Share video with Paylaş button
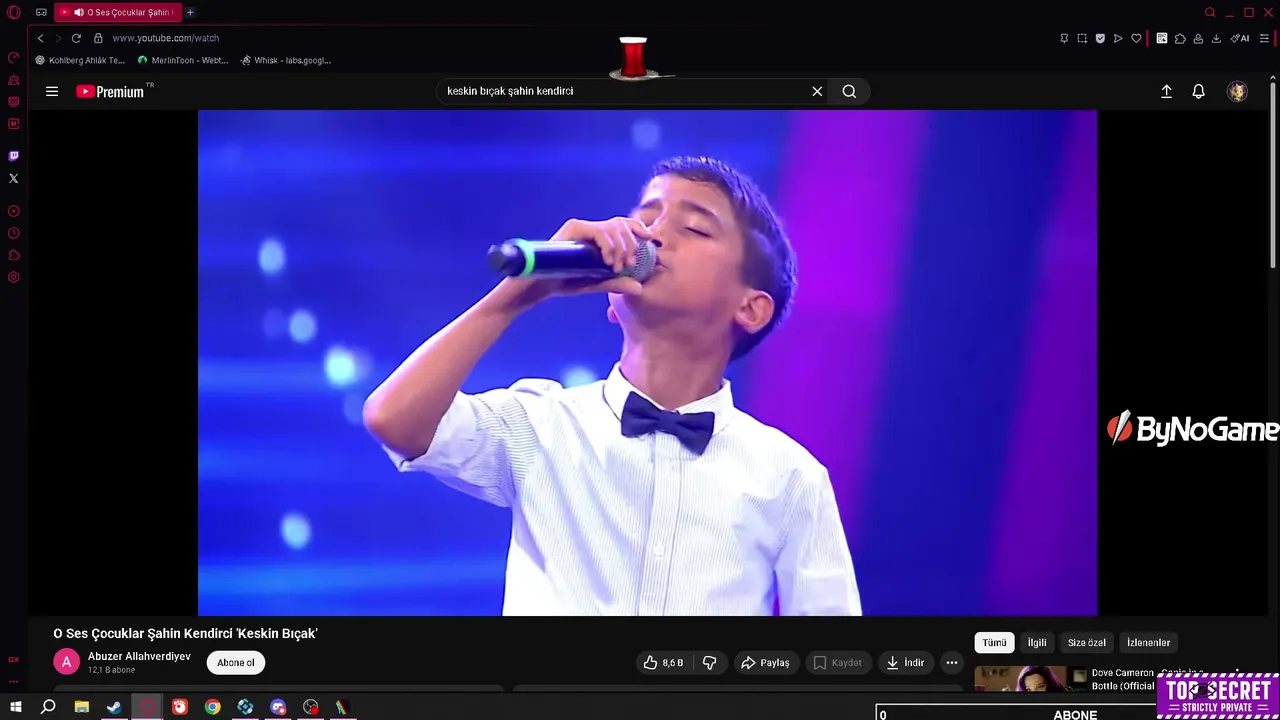The image size is (1280, 720). click(765, 662)
